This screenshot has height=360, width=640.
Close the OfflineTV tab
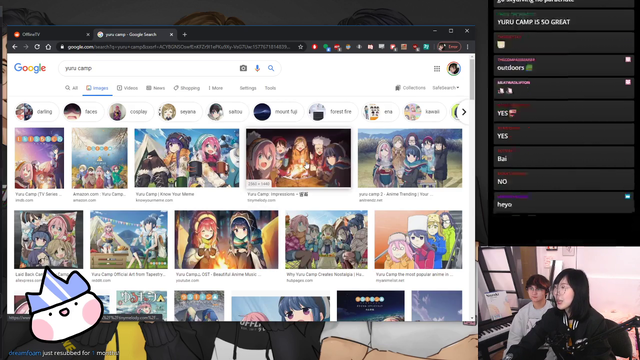[88, 35]
